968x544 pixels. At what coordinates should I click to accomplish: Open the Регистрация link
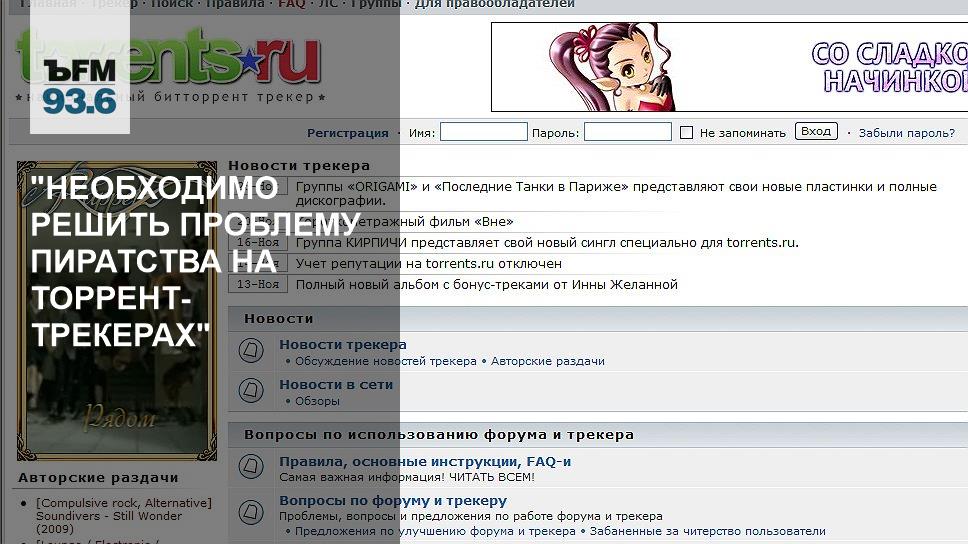point(348,133)
